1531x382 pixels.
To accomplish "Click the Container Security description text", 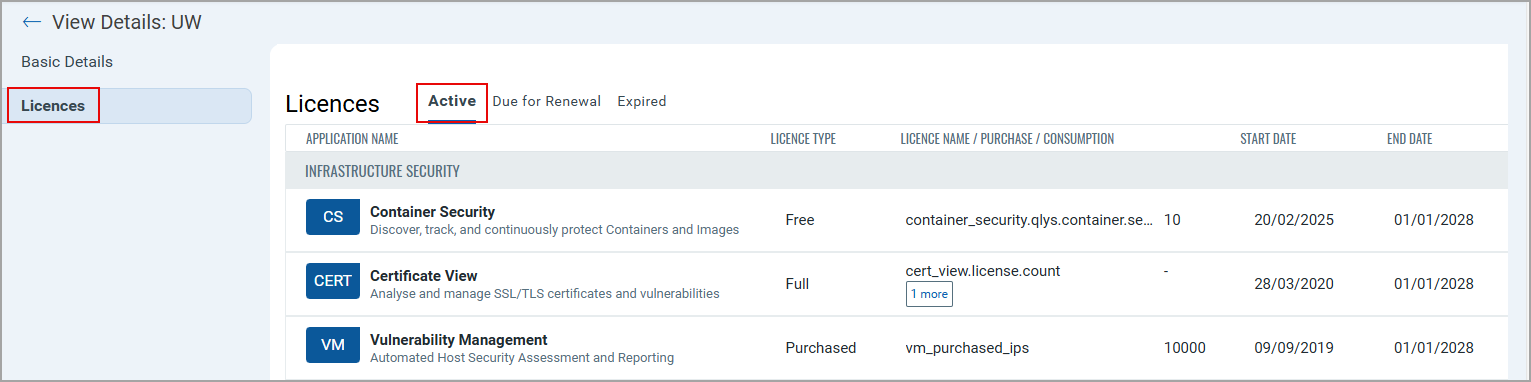I will point(554,230).
